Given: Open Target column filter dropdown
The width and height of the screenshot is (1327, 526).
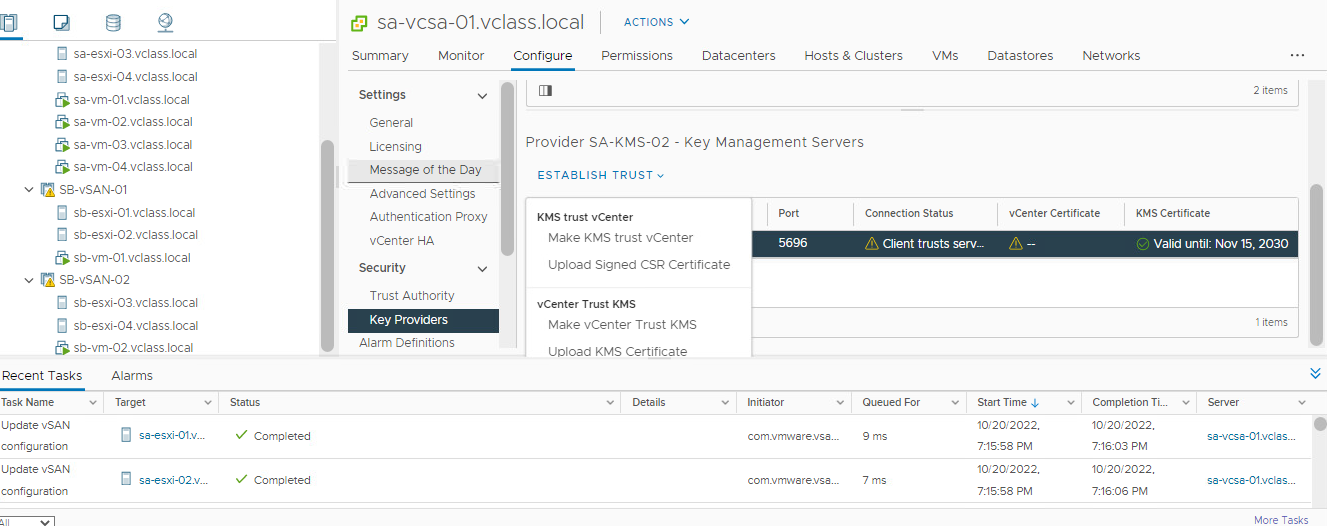Looking at the screenshot, I should coord(209,403).
